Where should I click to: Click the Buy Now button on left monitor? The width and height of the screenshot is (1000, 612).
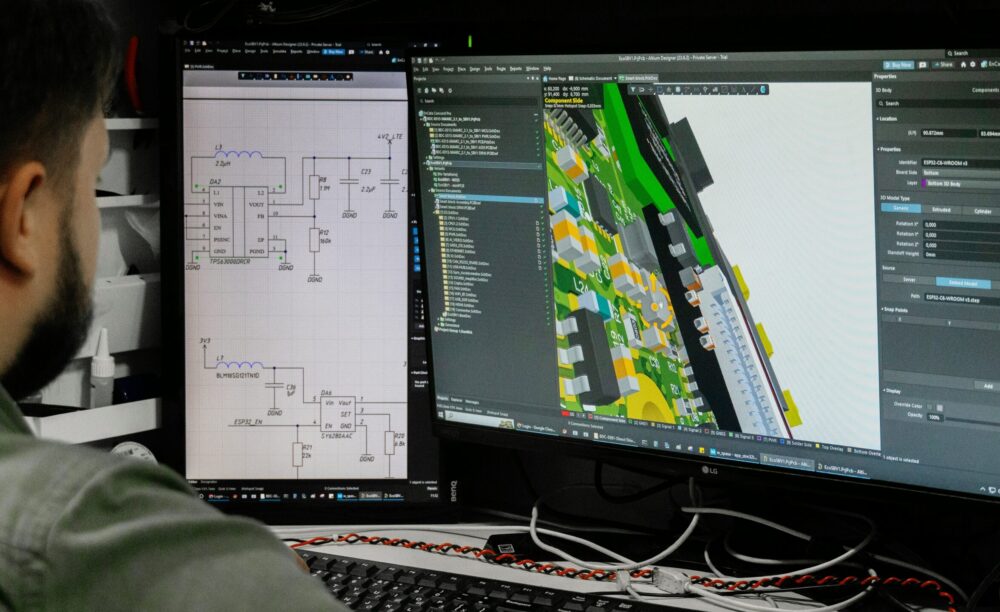coord(334,52)
